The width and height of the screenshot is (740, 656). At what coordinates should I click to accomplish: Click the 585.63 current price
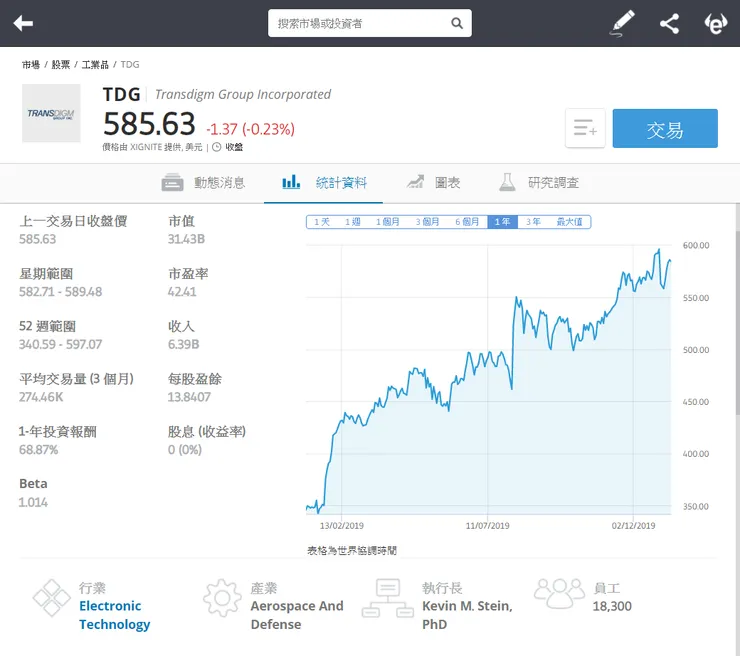(x=149, y=124)
